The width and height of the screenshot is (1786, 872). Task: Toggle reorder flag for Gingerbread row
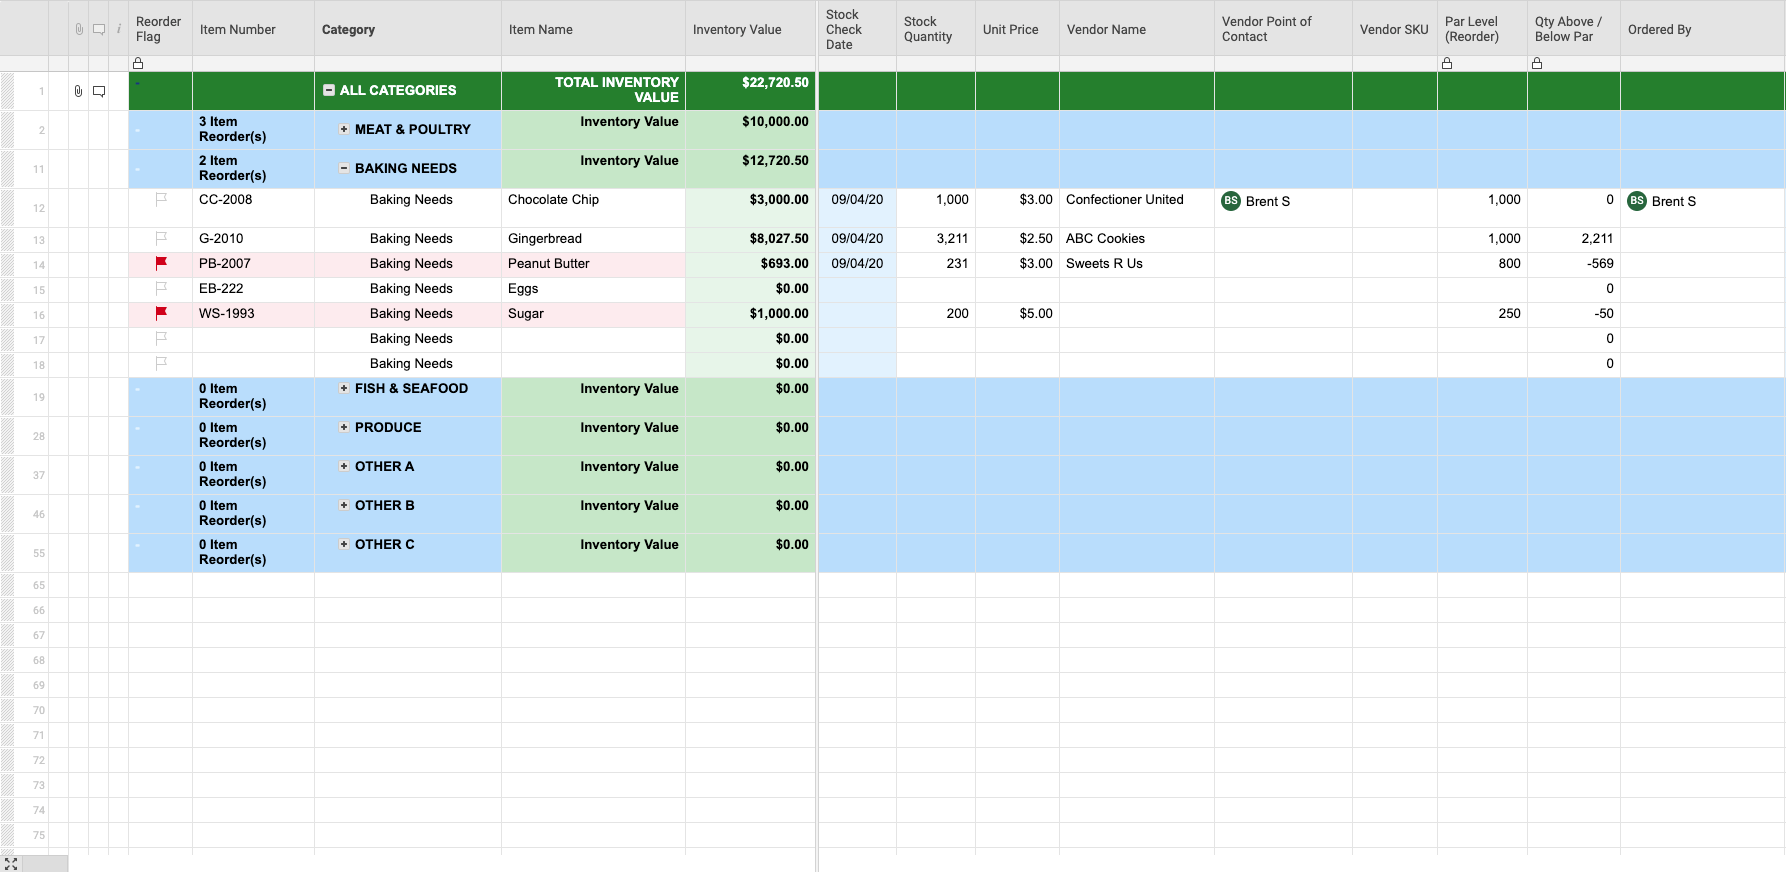[161, 238]
